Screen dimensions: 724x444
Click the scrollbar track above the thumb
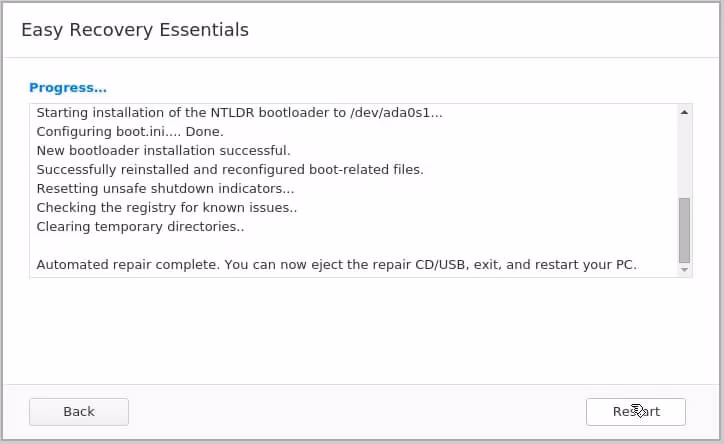point(684,155)
